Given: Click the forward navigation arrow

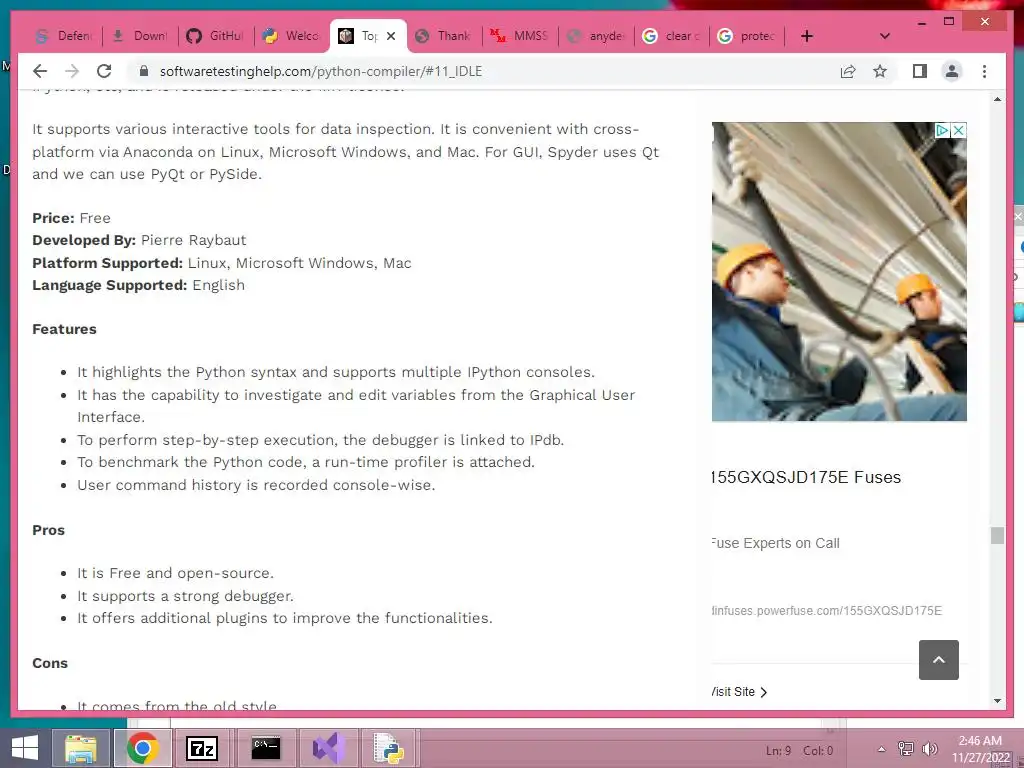Looking at the screenshot, I should (72, 71).
